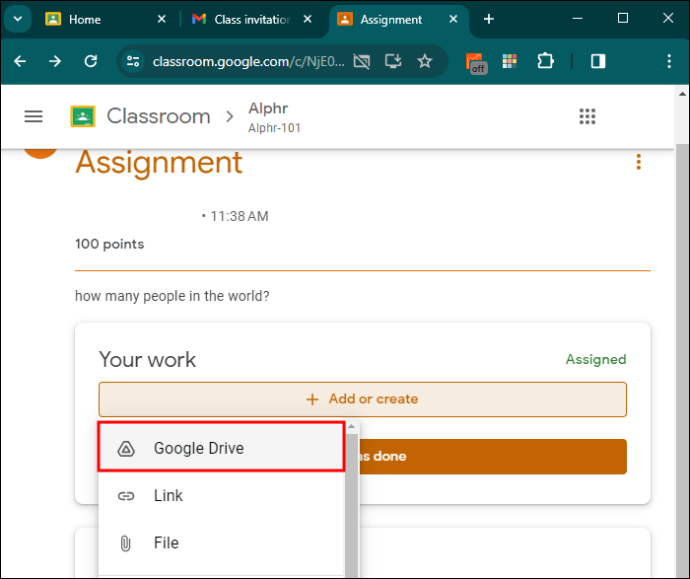View site information icon
Screen dimensions: 690x579
click(133, 61)
